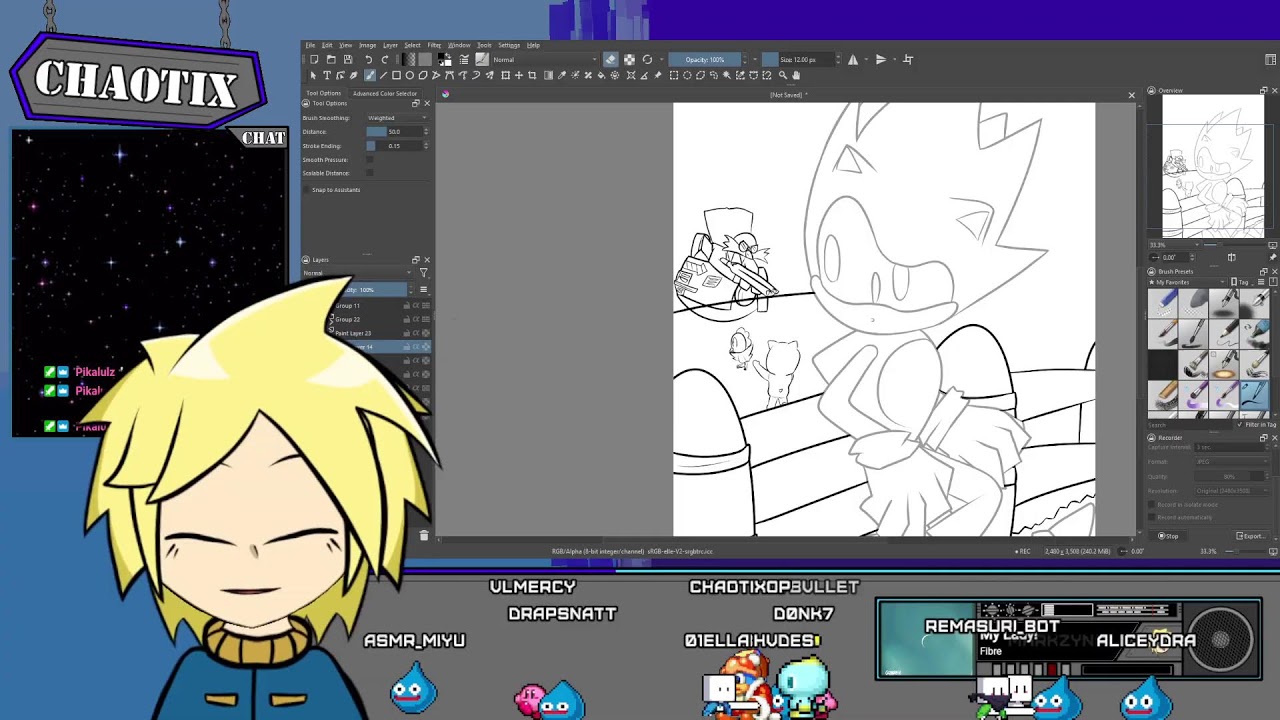
Task: Open the Layer menu
Action: pos(390,45)
